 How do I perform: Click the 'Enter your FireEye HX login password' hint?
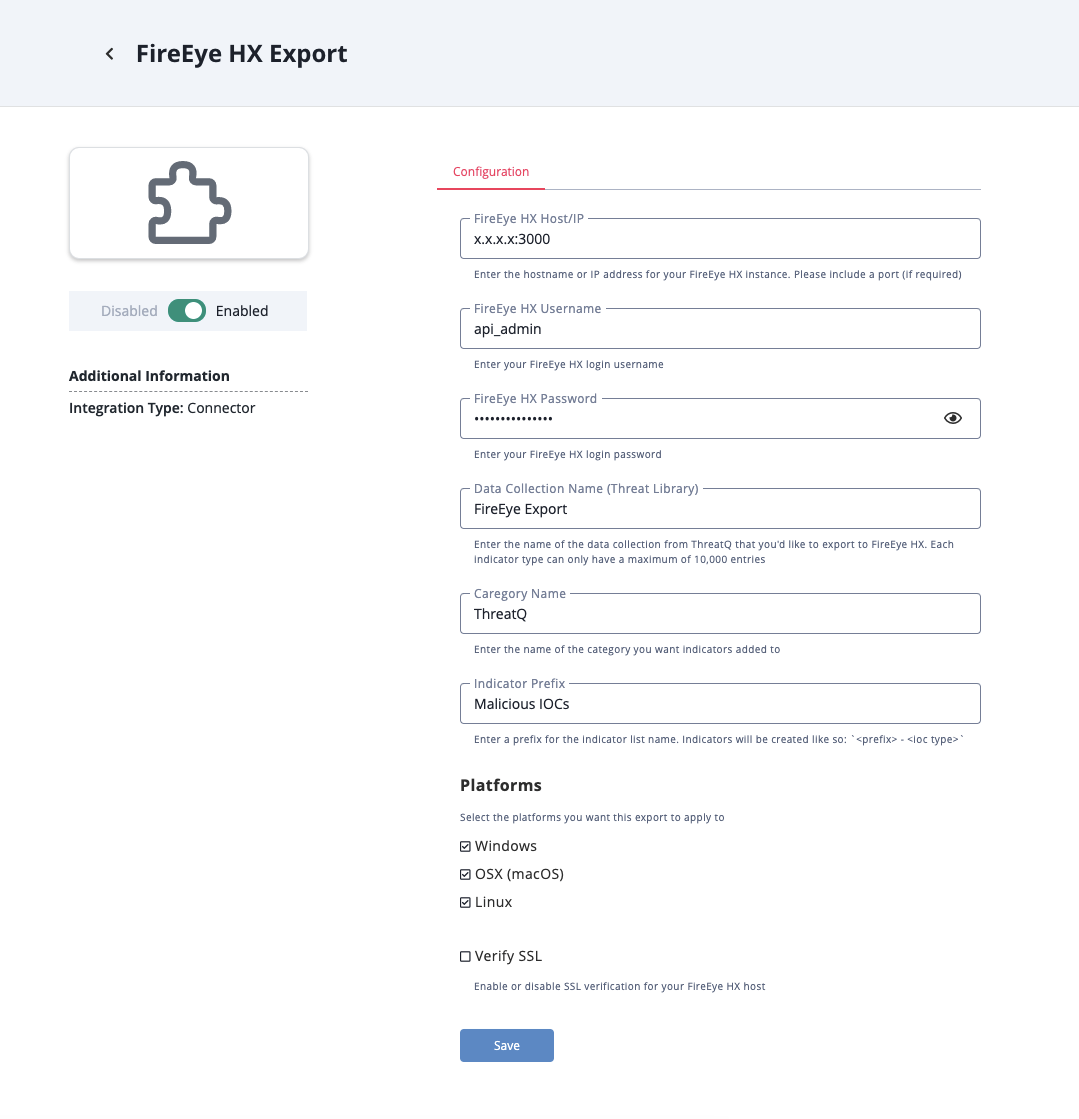tap(568, 455)
